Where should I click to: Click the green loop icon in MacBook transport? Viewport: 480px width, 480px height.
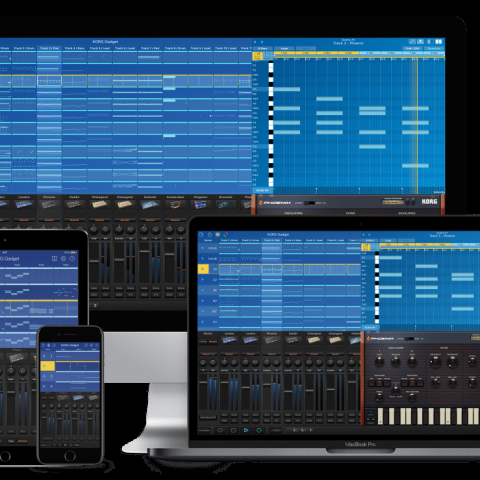259,430
